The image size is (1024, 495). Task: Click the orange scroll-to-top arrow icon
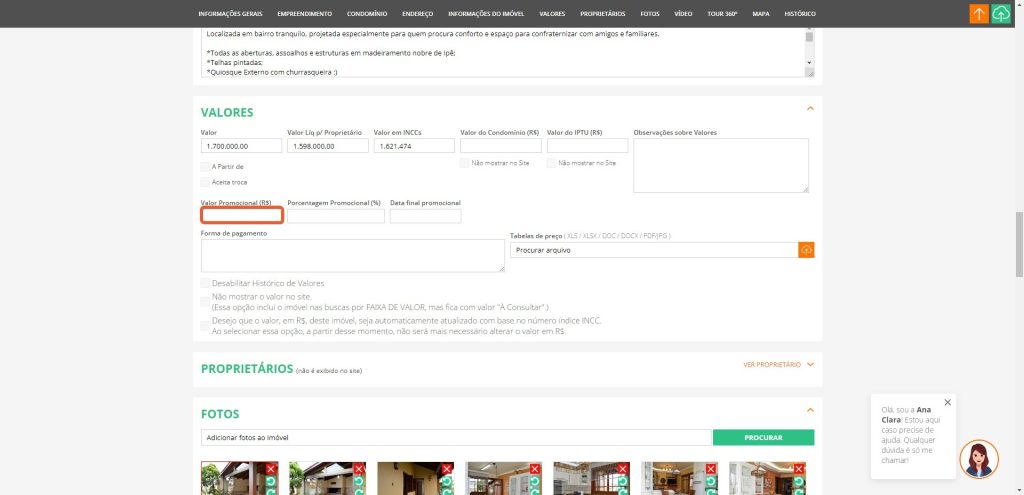pyautogui.click(x=979, y=14)
